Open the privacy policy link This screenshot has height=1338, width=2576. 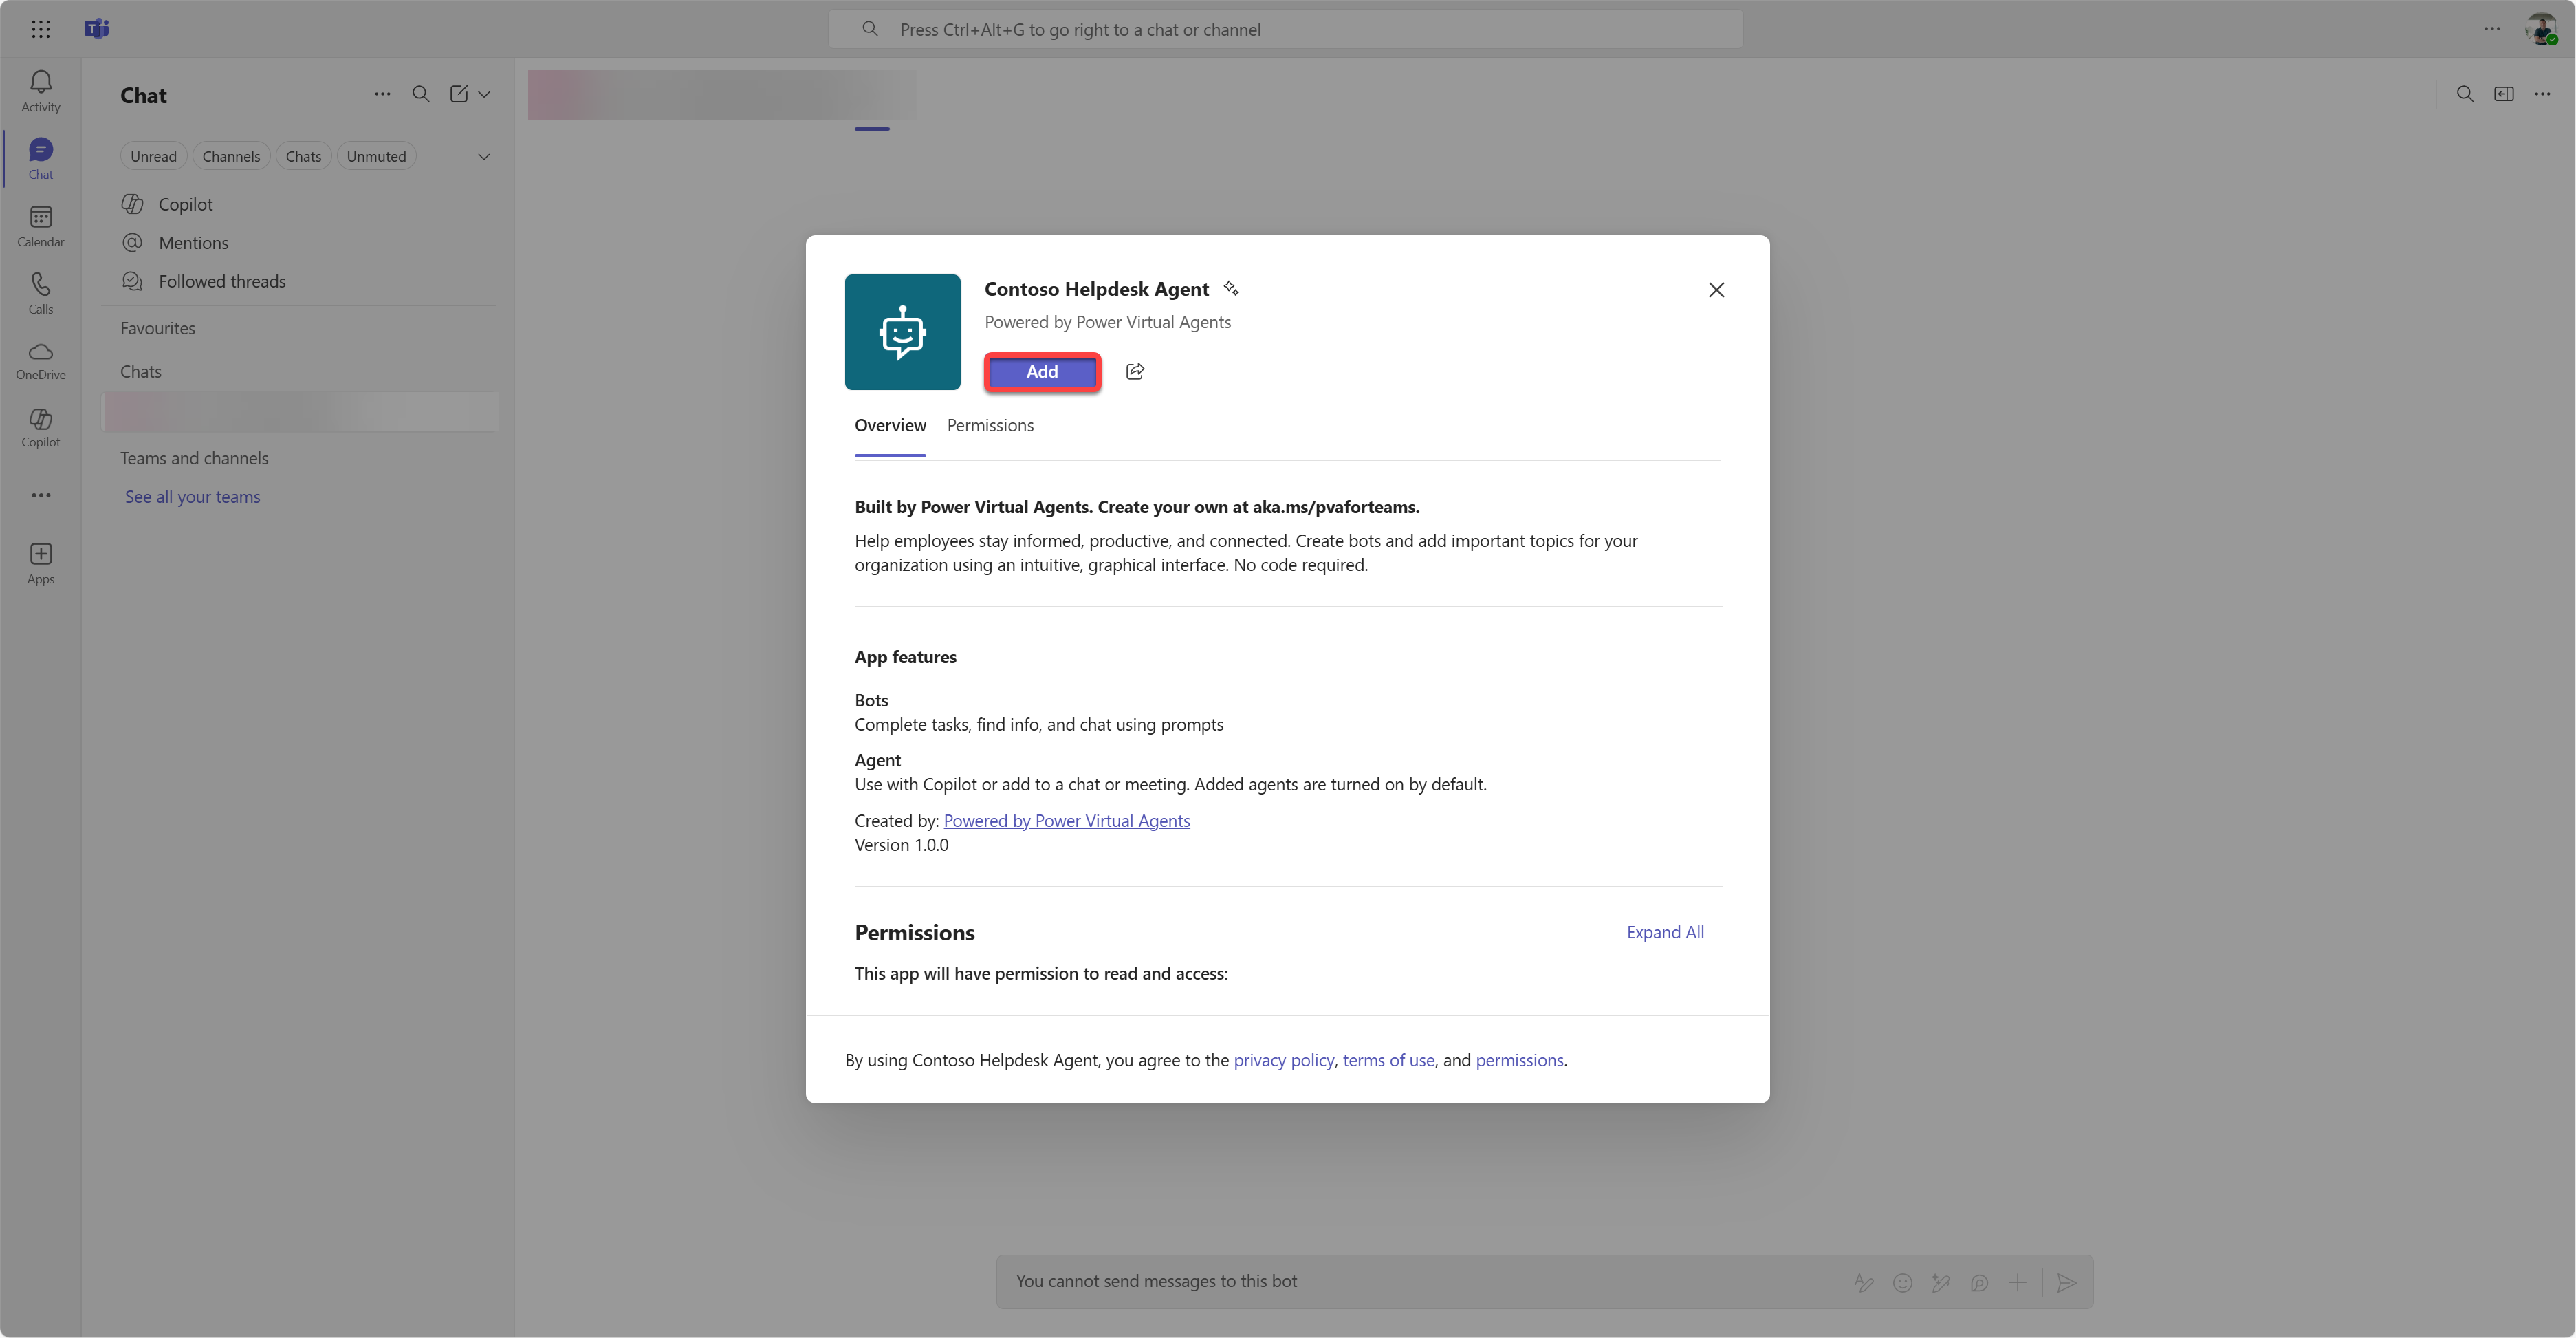[x=1283, y=1060]
